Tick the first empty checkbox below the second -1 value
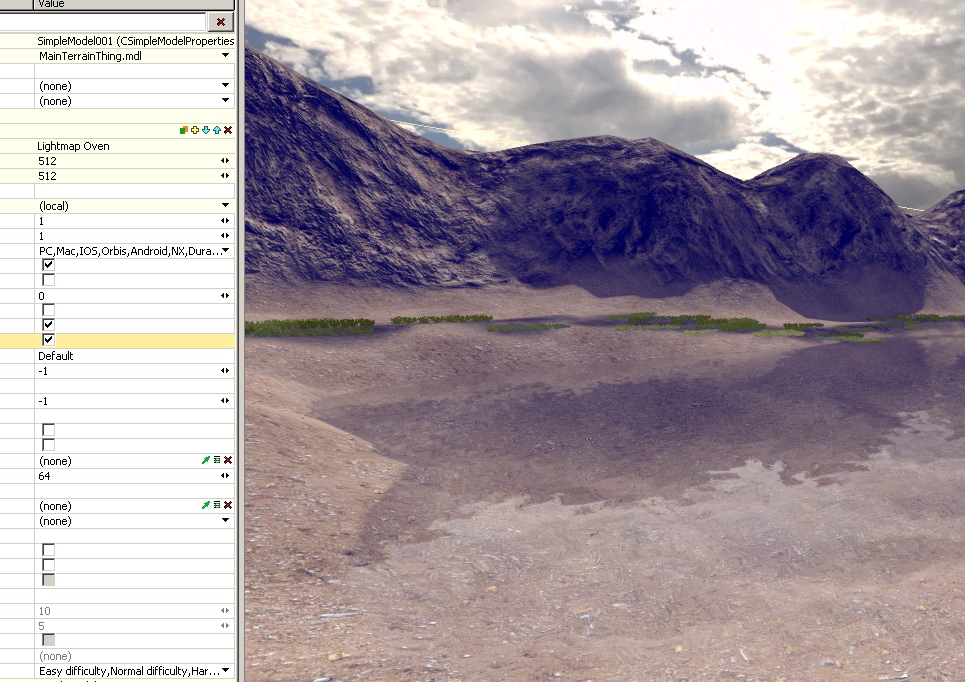 click(48, 430)
